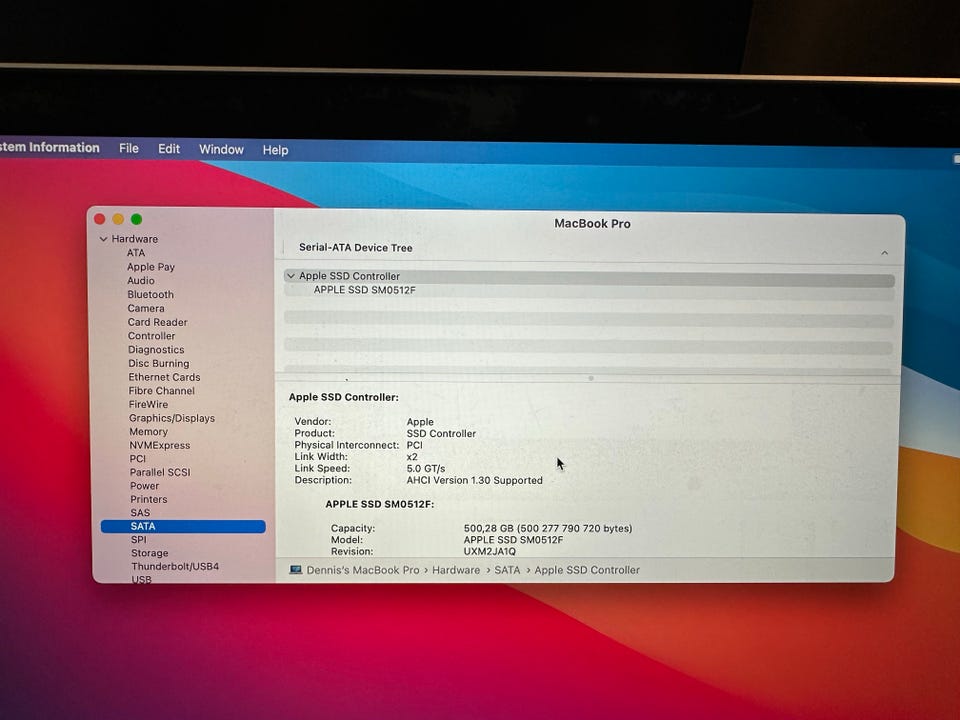Screen dimensions: 960x720
Task: Collapse the Apple SSD Controller tree row
Action: click(291, 276)
